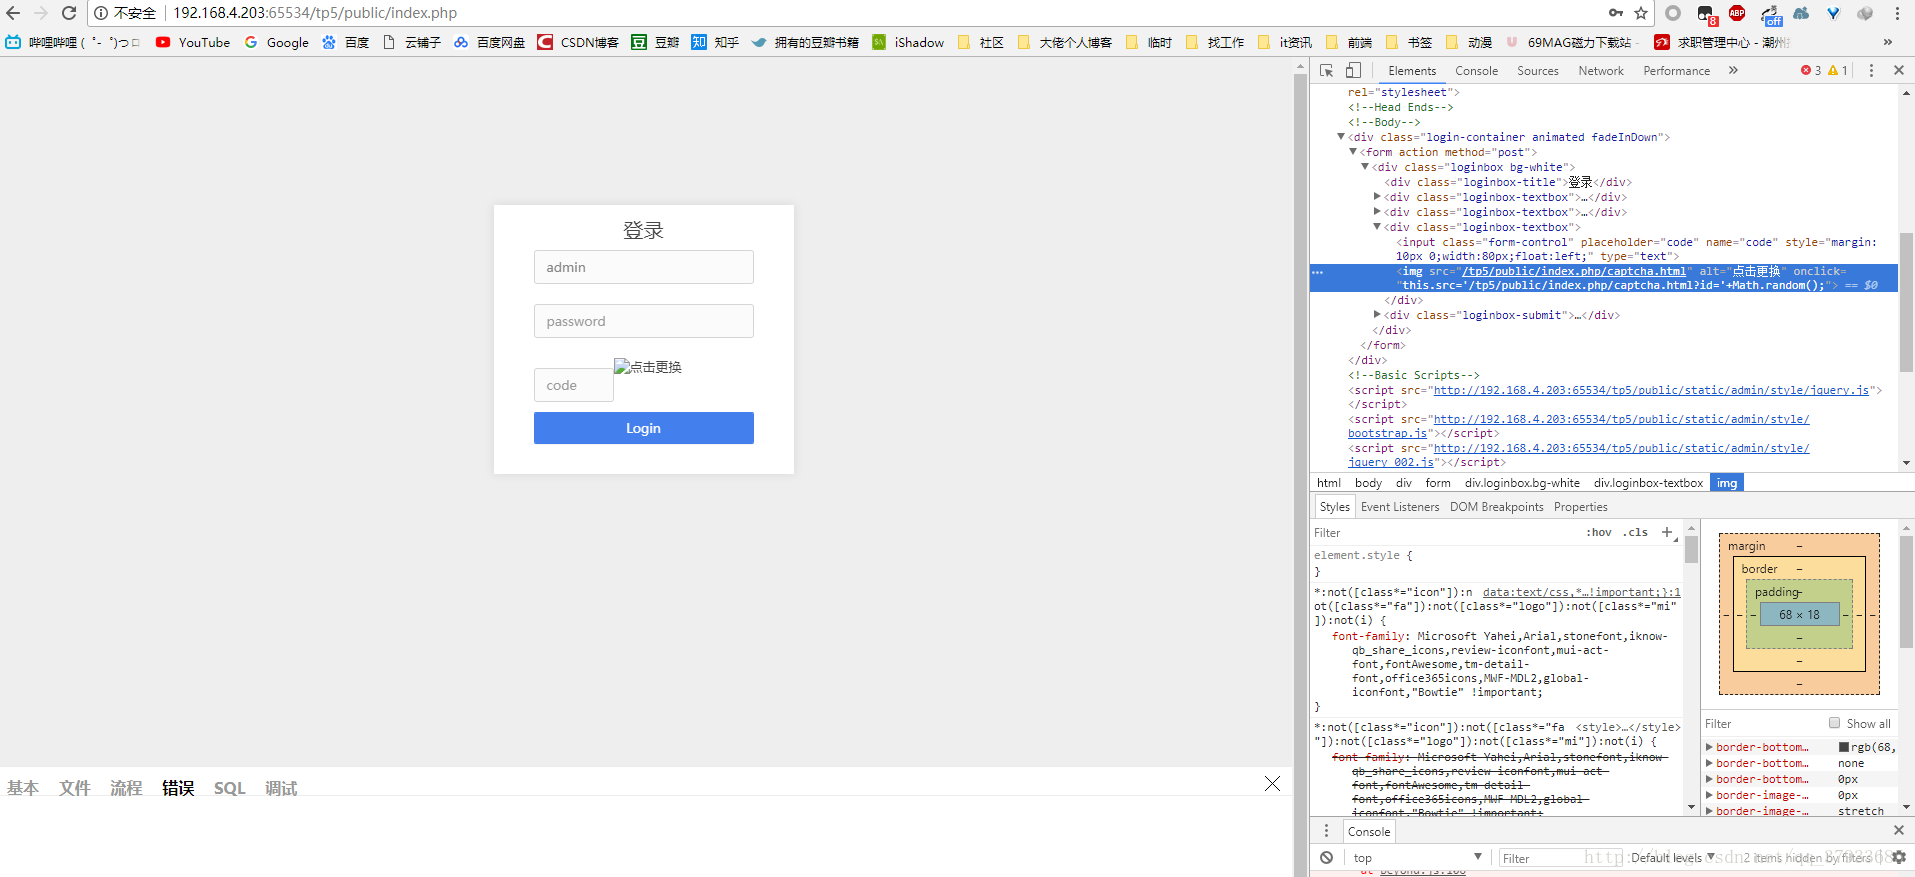Open the saved password key icon
Image resolution: width=1915 pixels, height=877 pixels.
[1616, 13]
